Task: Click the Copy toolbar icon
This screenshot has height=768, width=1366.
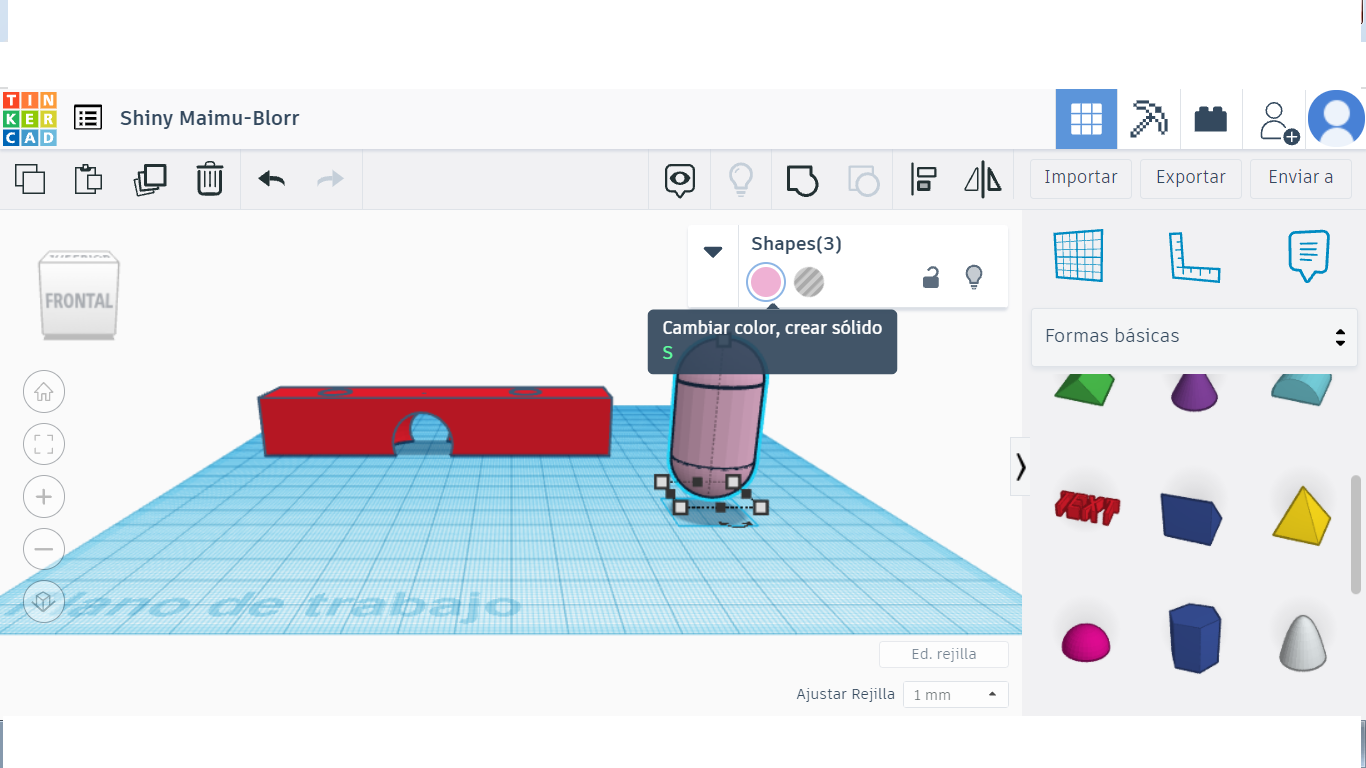Action: 30,180
